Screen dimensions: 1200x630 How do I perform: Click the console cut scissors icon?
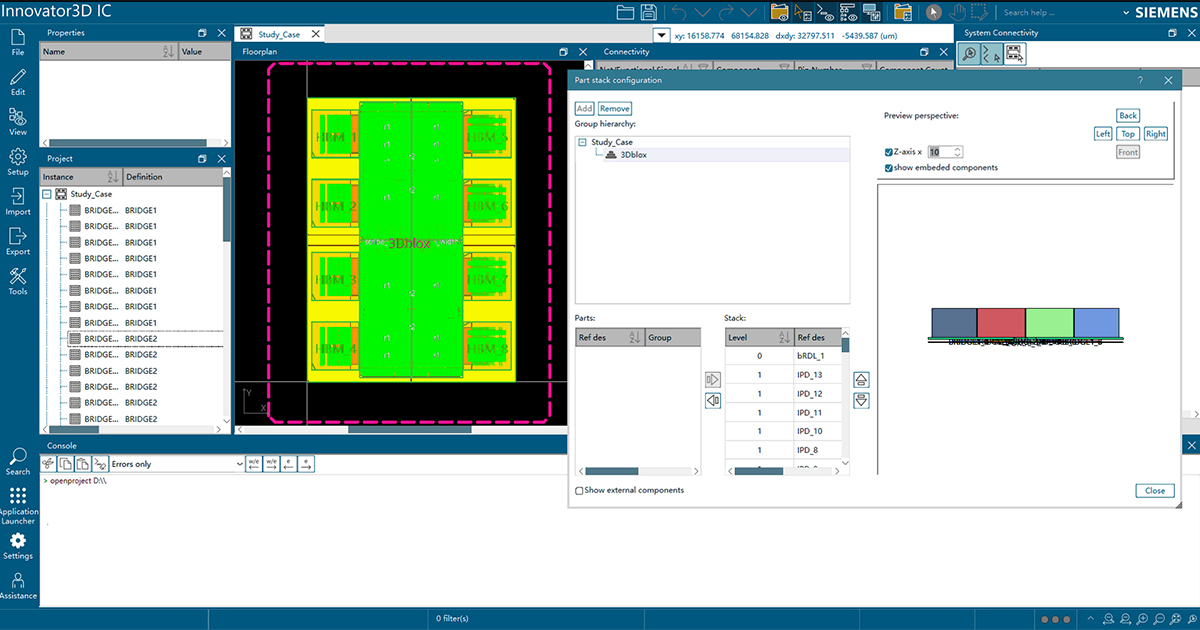pos(49,464)
